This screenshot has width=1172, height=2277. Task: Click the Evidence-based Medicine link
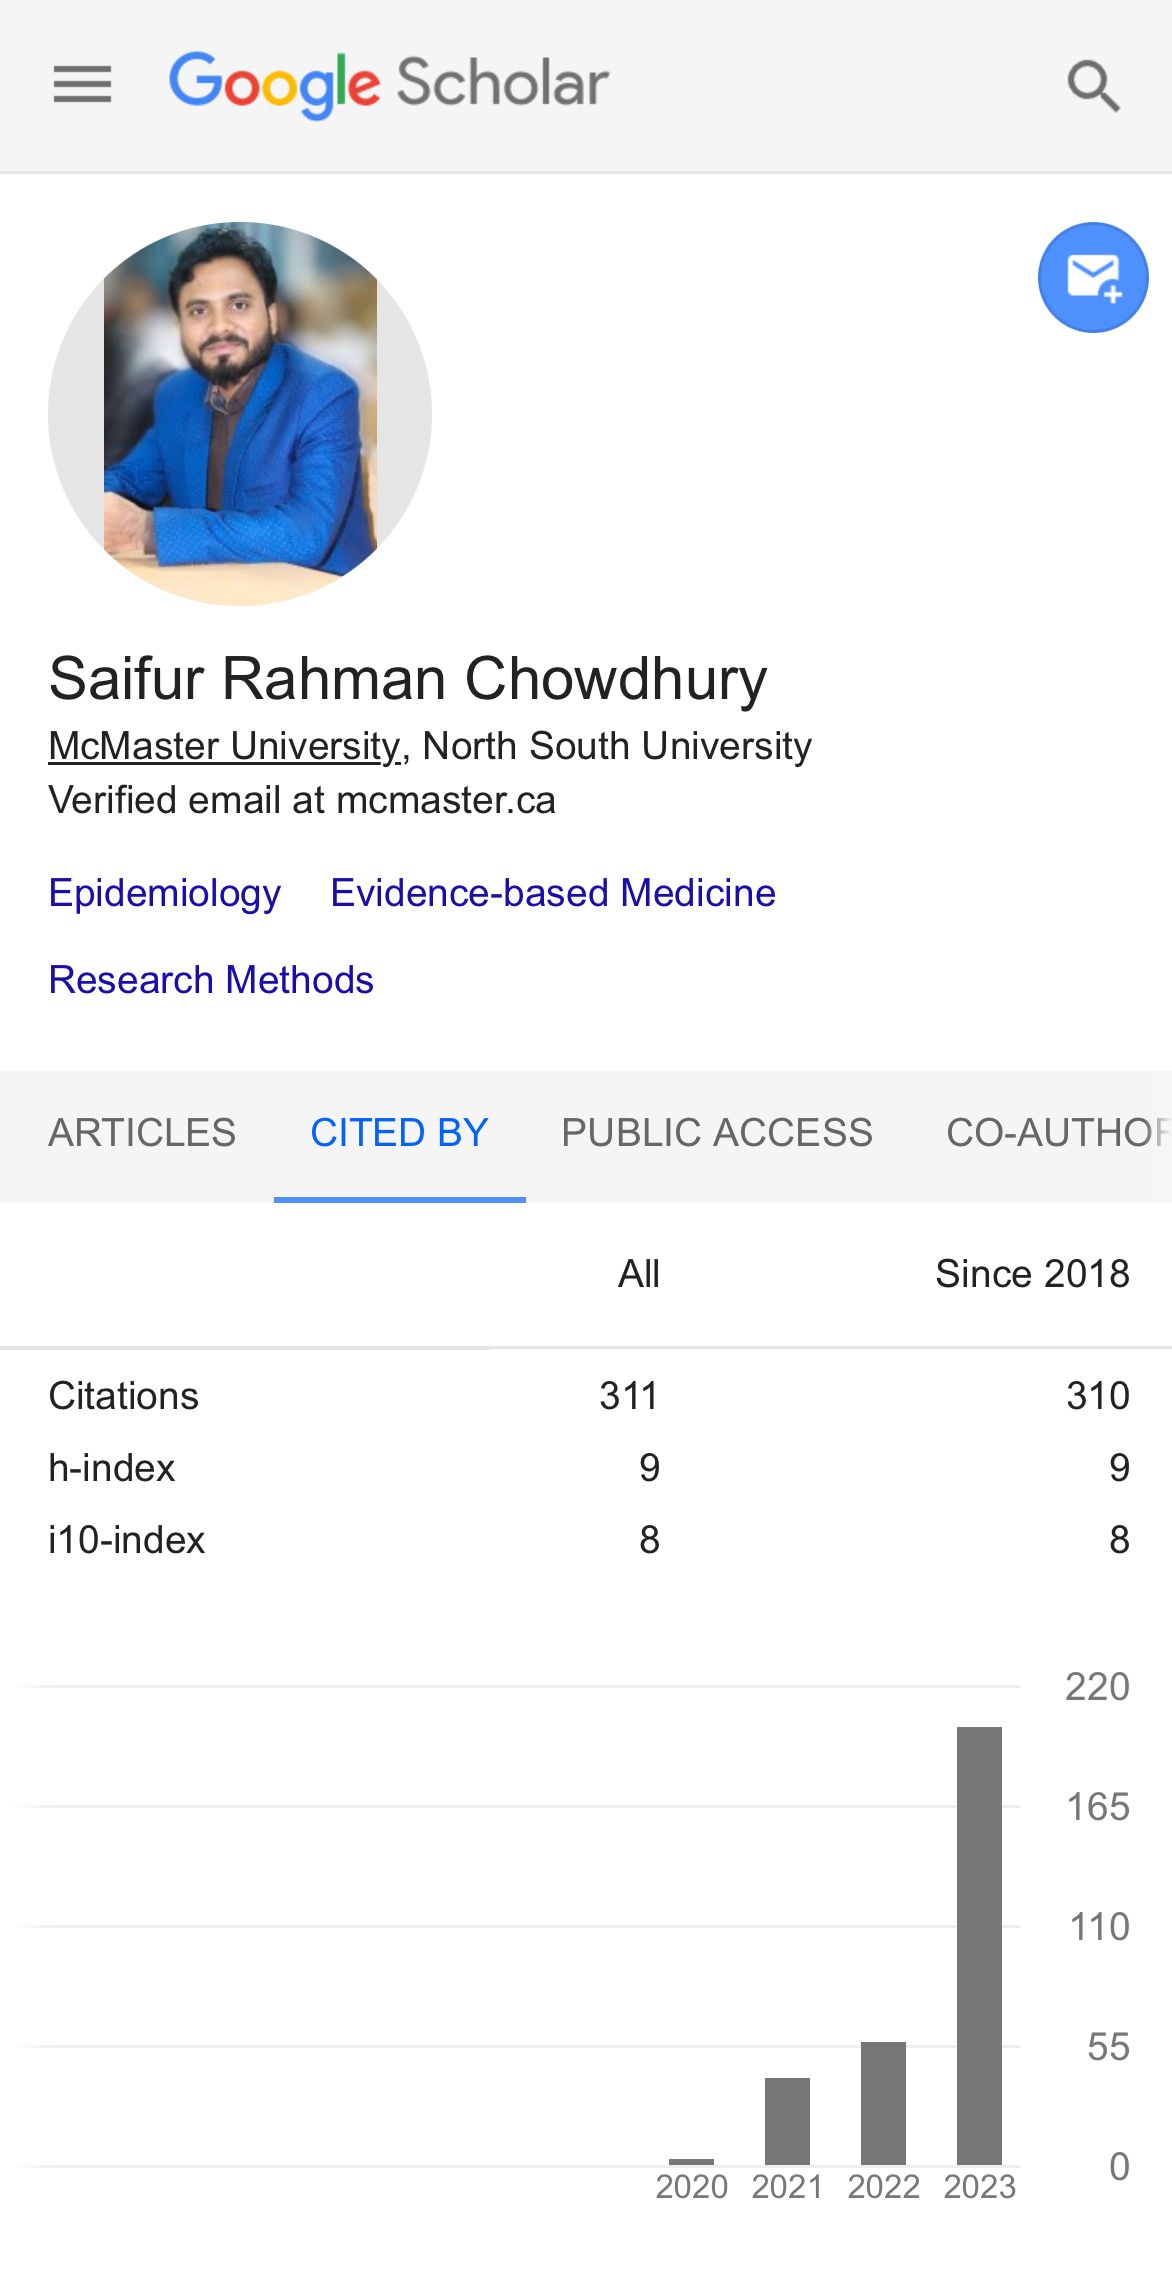[553, 893]
